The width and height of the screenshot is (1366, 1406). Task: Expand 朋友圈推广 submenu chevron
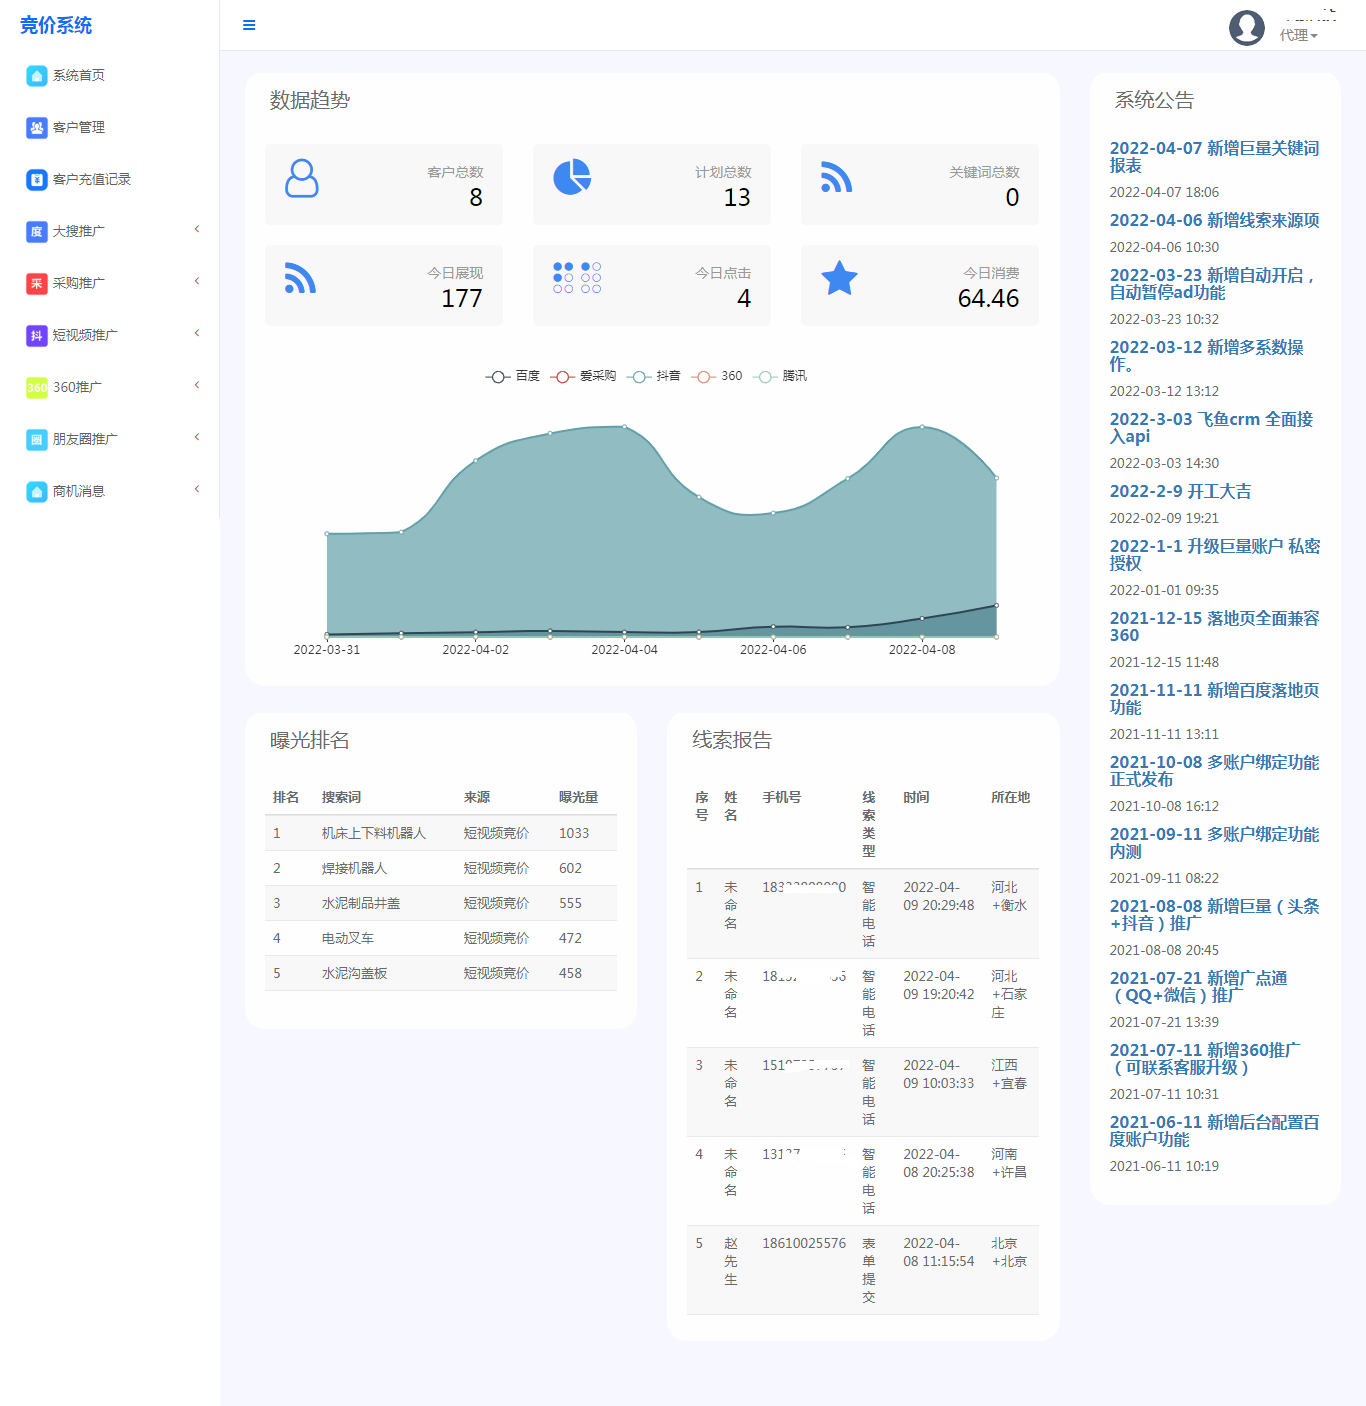tap(197, 437)
